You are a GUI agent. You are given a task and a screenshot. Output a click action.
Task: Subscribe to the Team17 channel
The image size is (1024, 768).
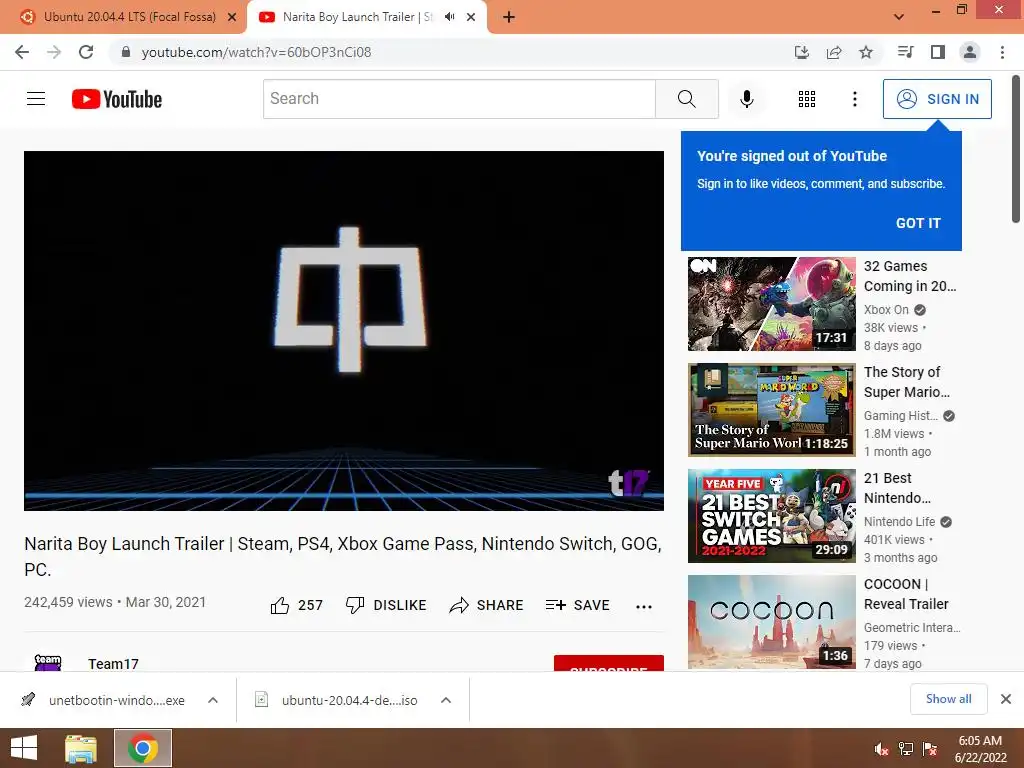[609, 664]
